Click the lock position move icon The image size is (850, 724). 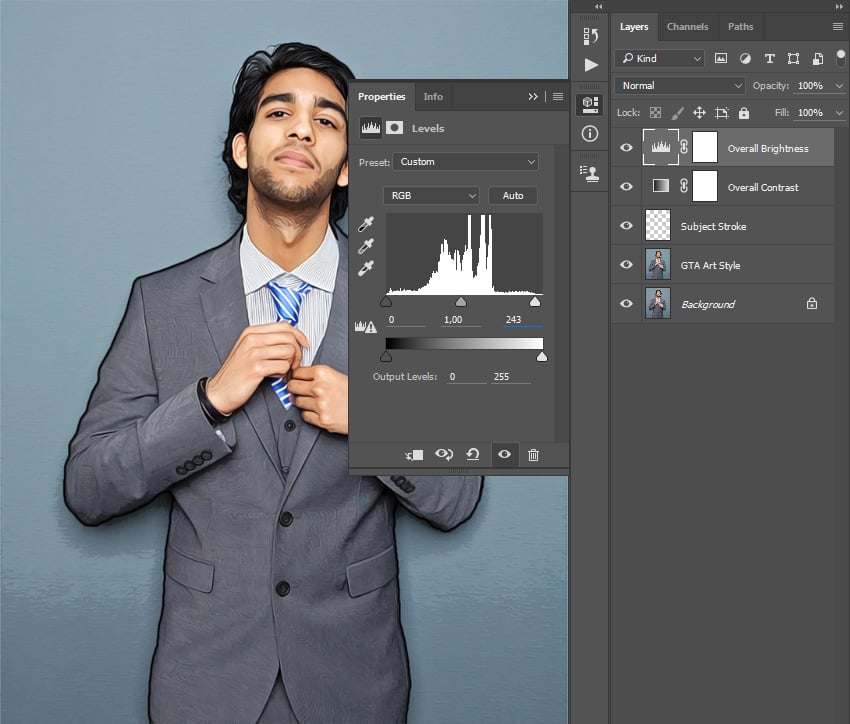[x=699, y=113]
